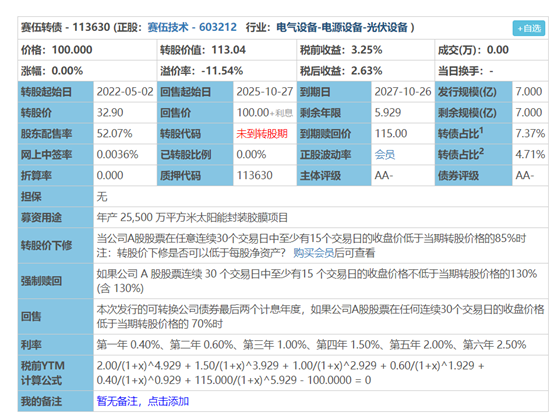Screen dimensions: 554x420
Task: Click the 强制赎回 header cell
Action: pos(55,281)
